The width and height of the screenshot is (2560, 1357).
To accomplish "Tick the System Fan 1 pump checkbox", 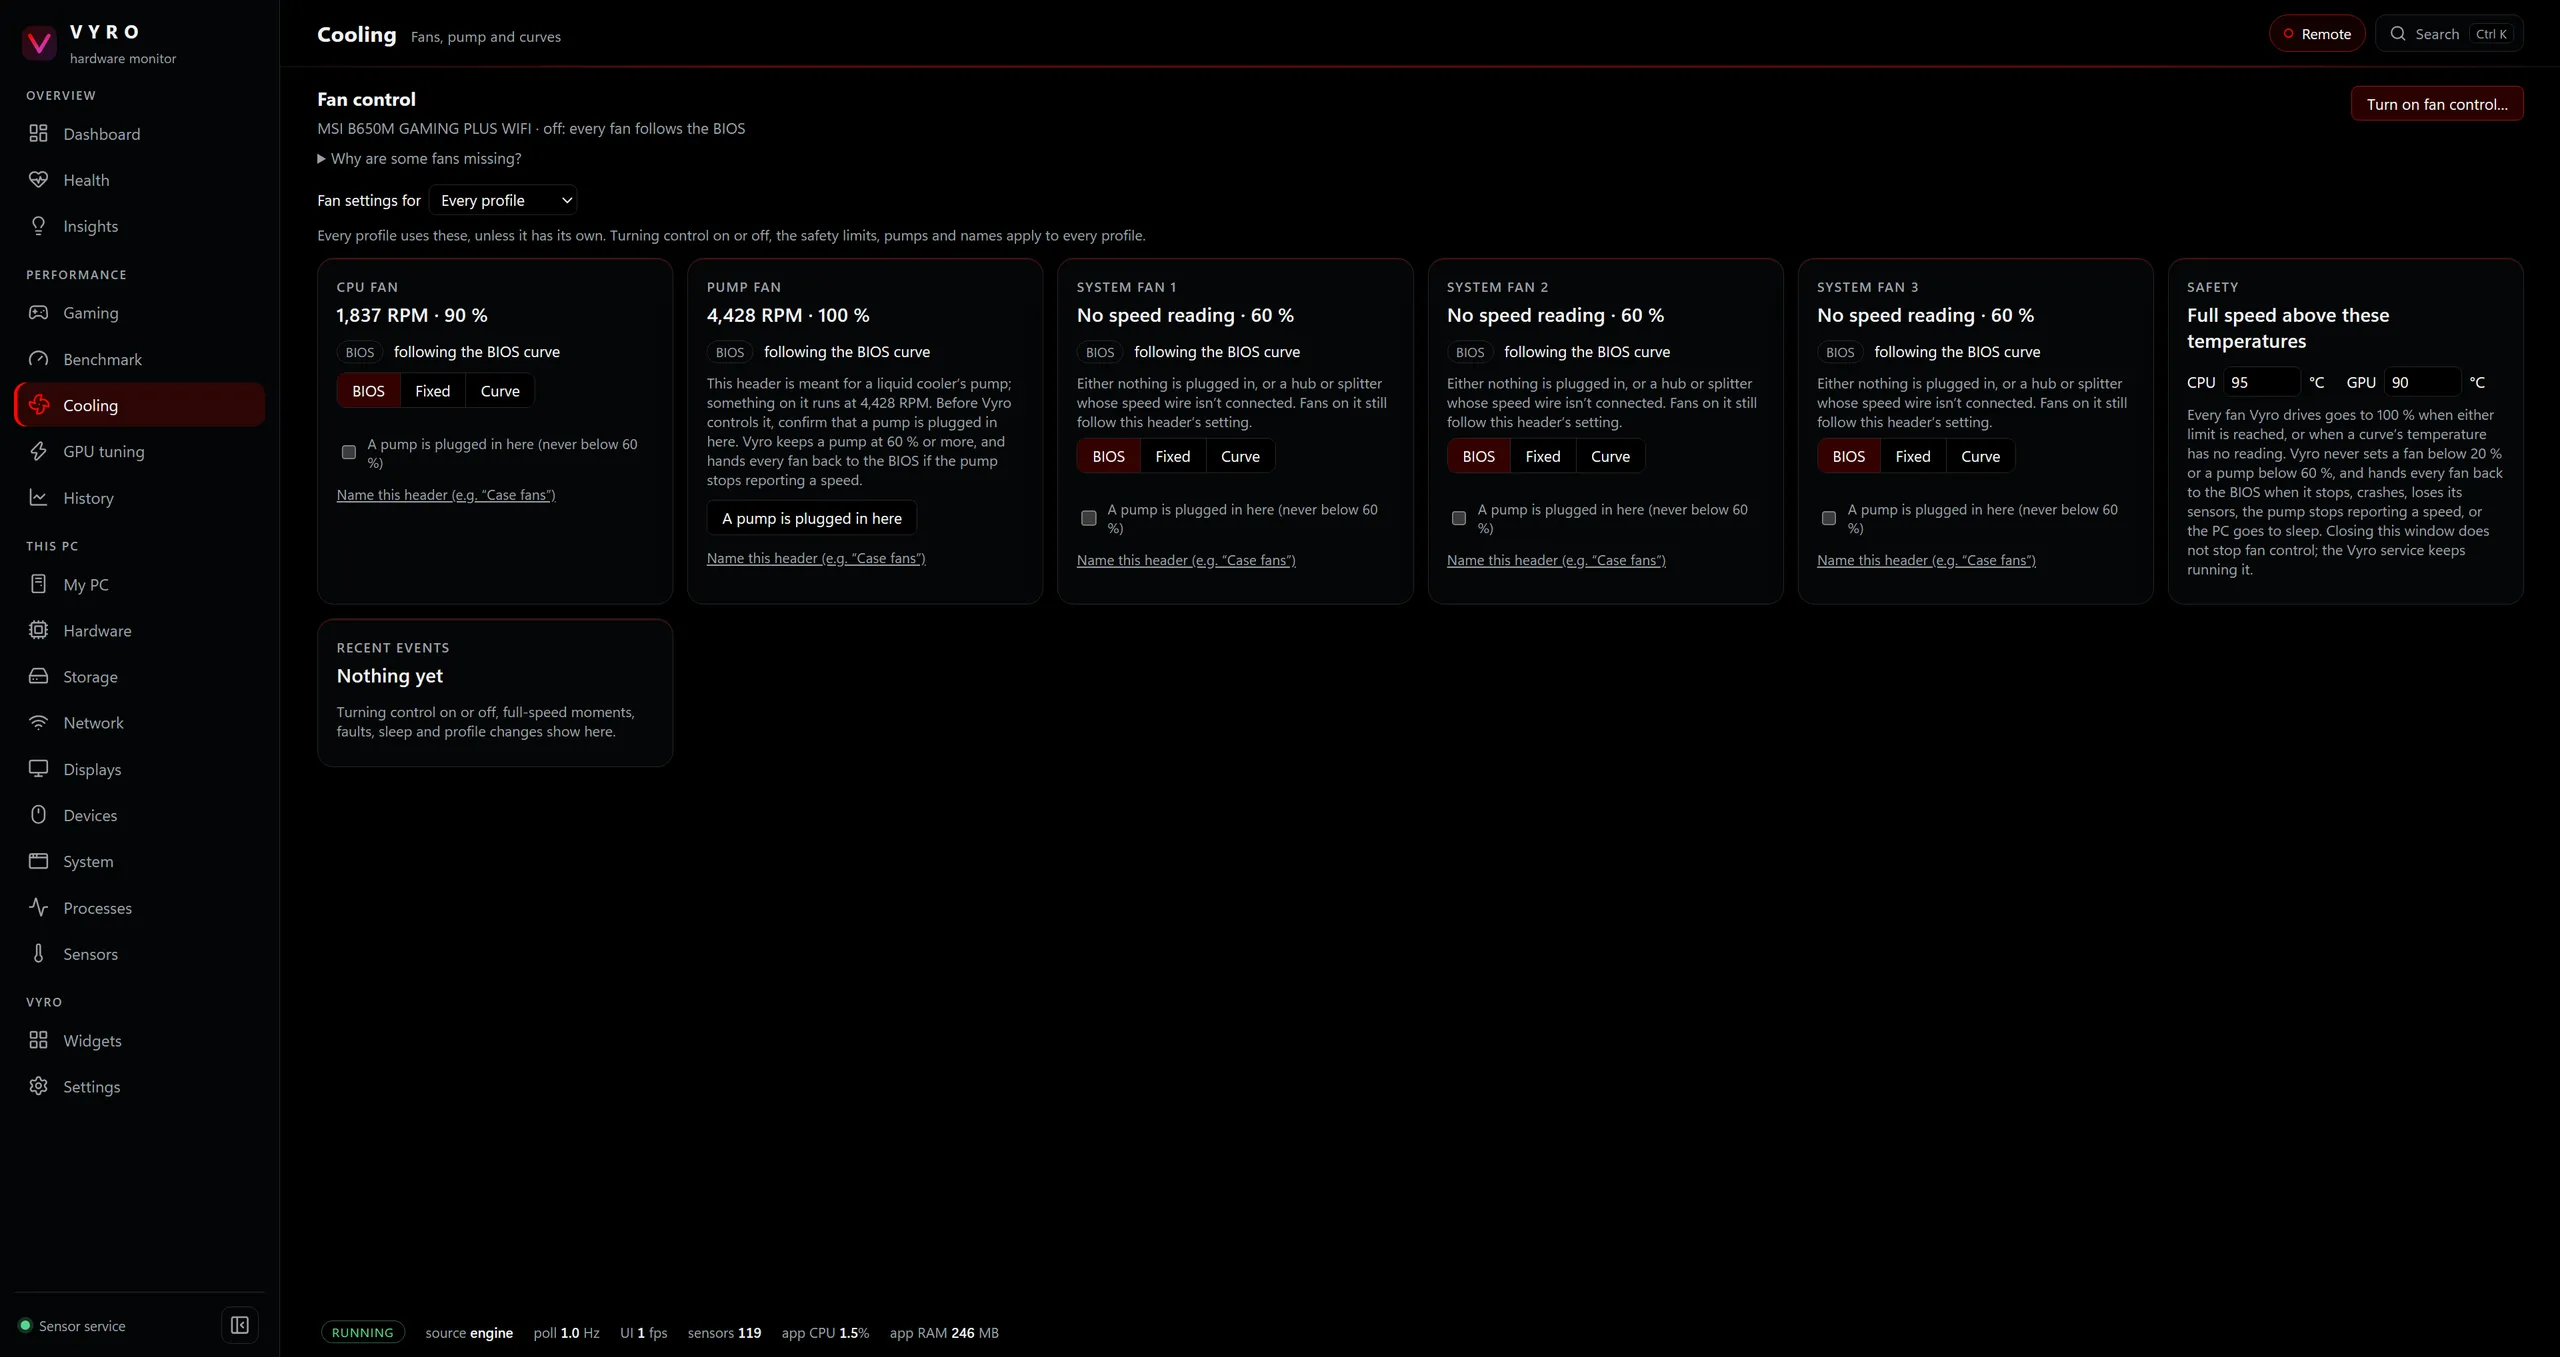I will (1089, 518).
